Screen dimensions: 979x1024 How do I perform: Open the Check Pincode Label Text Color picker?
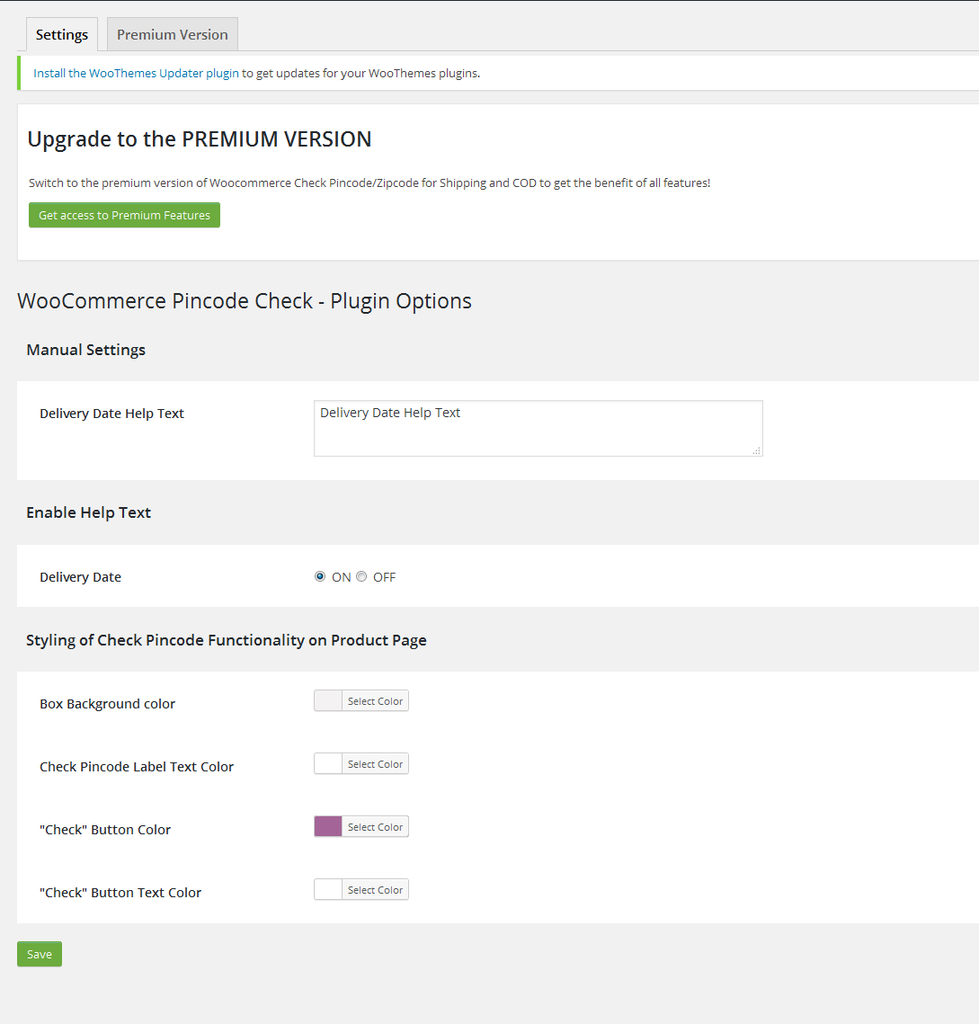tap(374, 763)
